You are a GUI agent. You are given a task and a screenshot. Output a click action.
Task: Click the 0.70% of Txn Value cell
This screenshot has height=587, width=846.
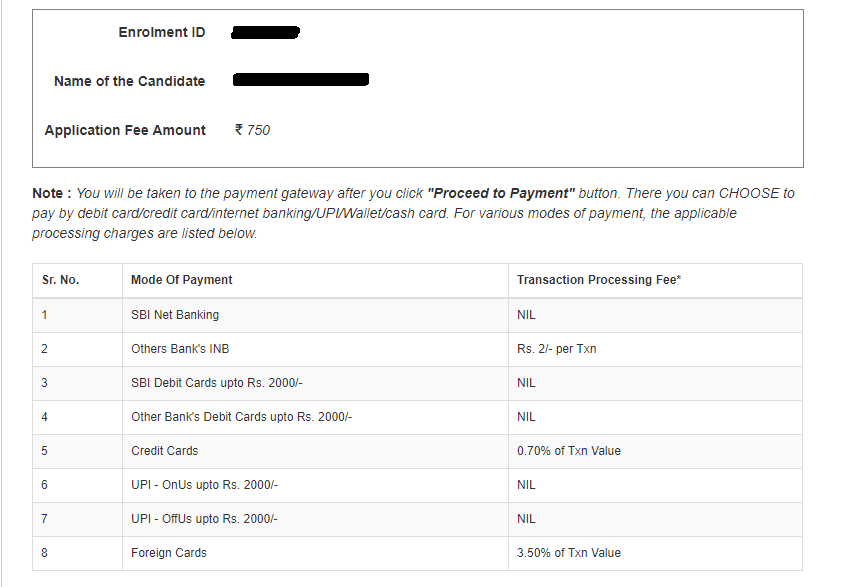(x=568, y=451)
